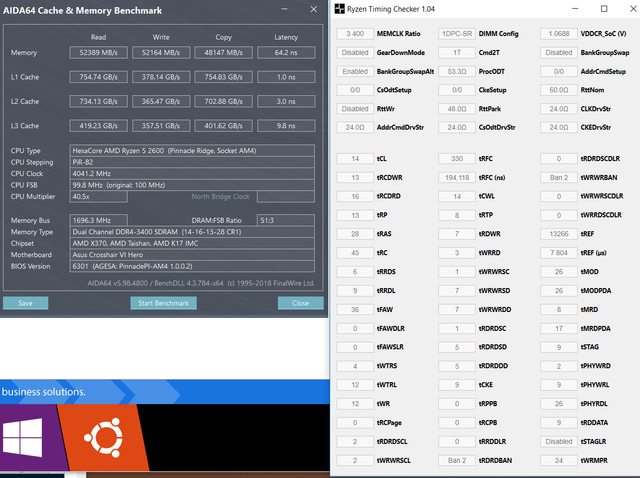Viewport: 640px width, 478px height.
Task: Click the Memory Type DDR4-3400 field
Action: click(192, 232)
